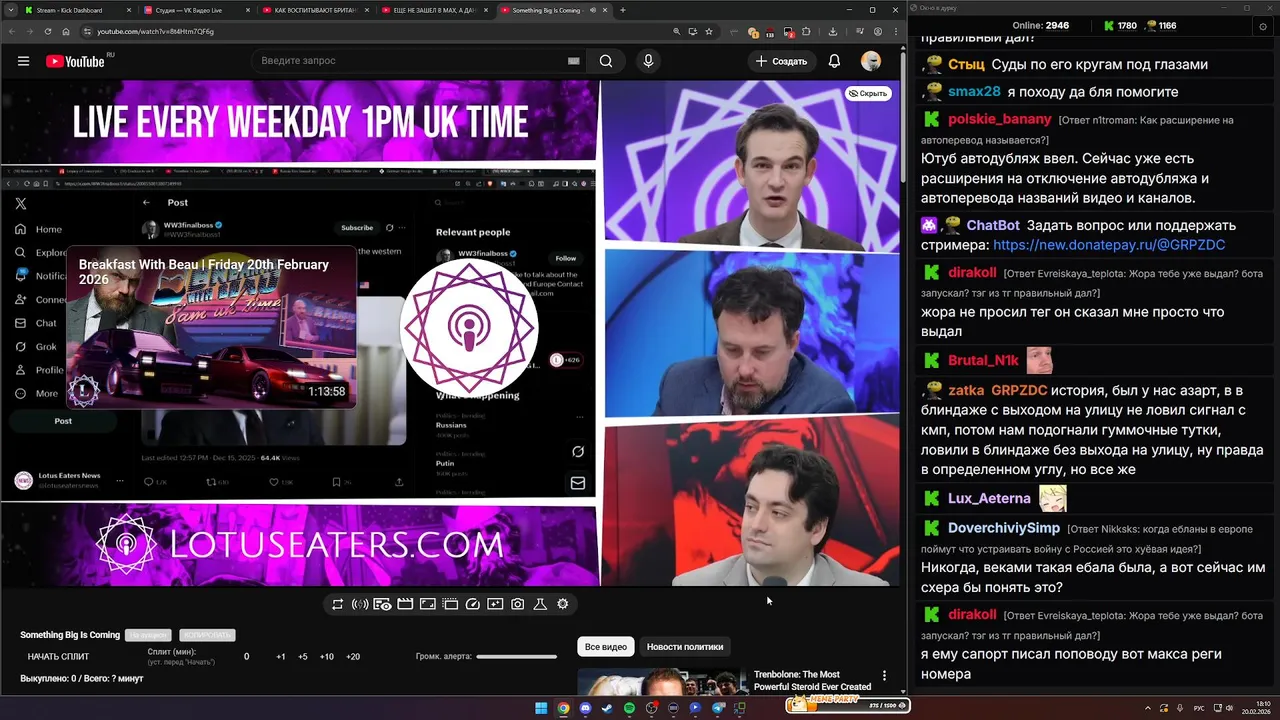Open the YouTube guide hamburger menu
1280x720 pixels.
point(23,61)
